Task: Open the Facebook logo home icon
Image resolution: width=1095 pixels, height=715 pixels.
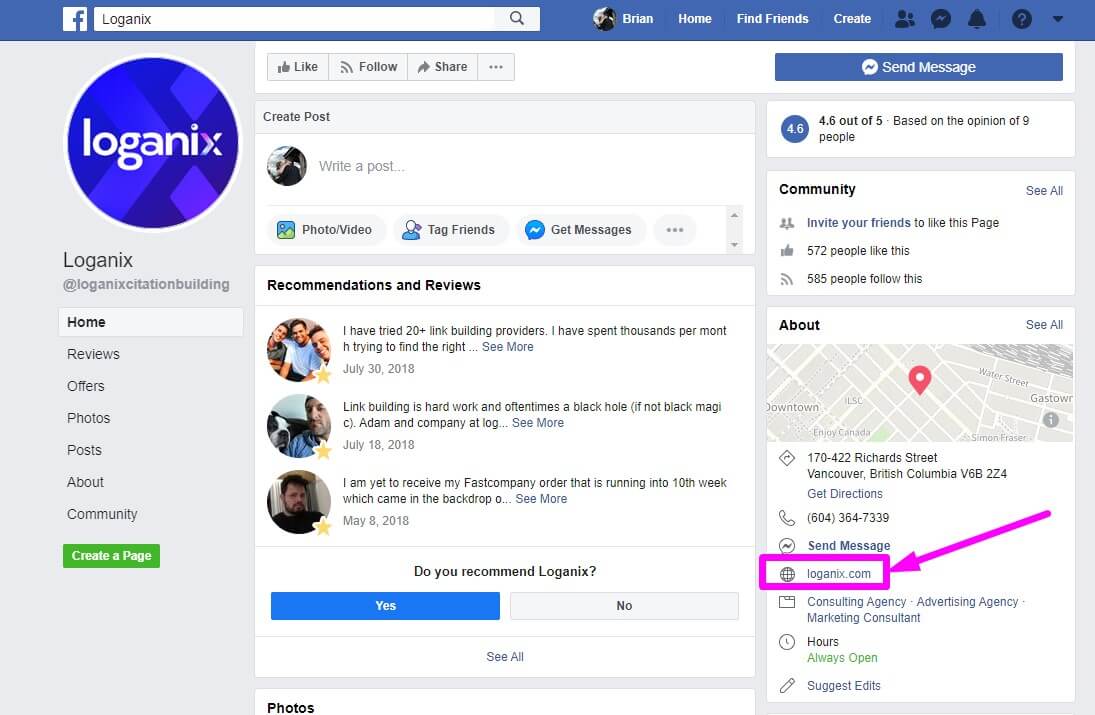Action: click(75, 19)
